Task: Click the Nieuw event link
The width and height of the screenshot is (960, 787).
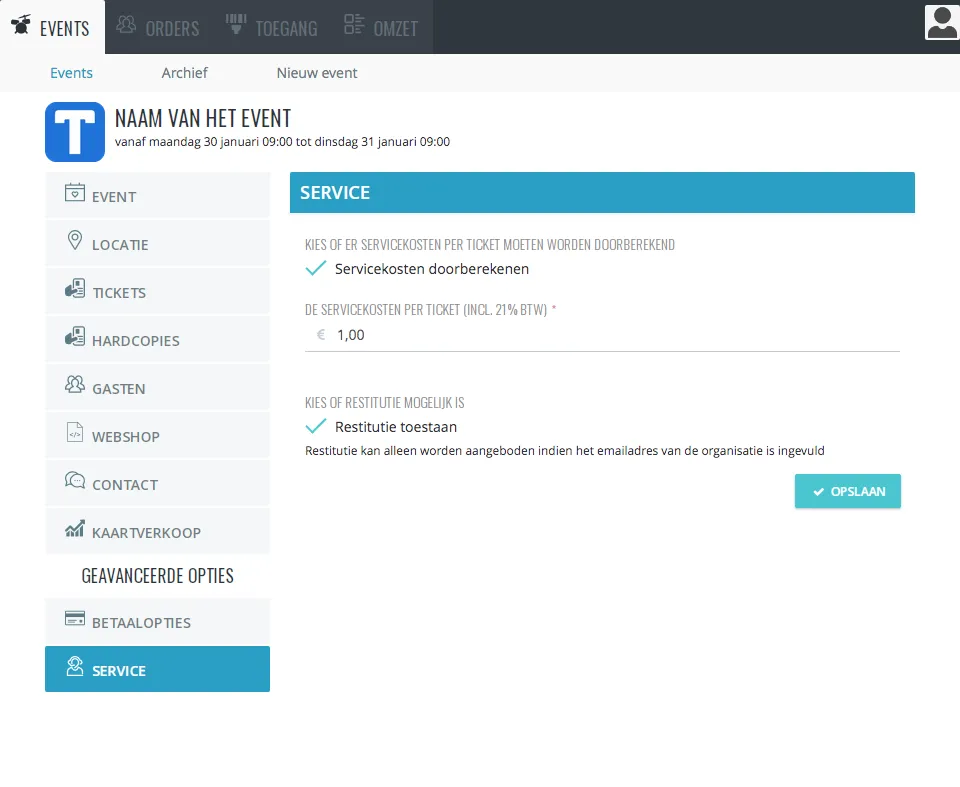Action: tap(317, 73)
